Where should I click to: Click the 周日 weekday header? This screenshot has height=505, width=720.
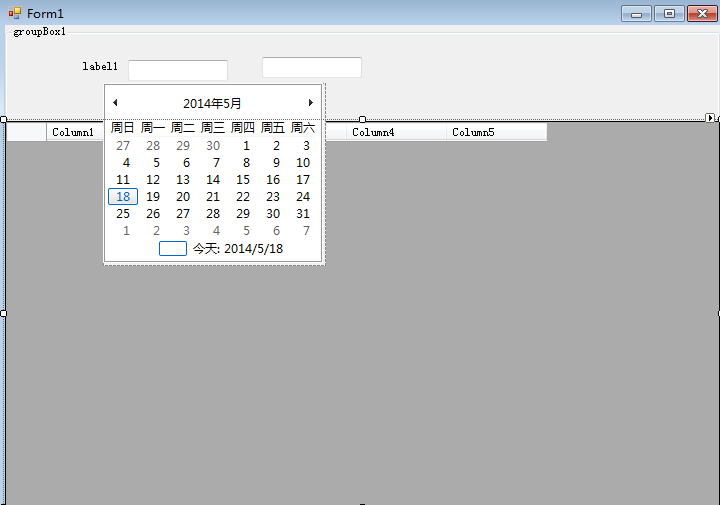(123, 127)
